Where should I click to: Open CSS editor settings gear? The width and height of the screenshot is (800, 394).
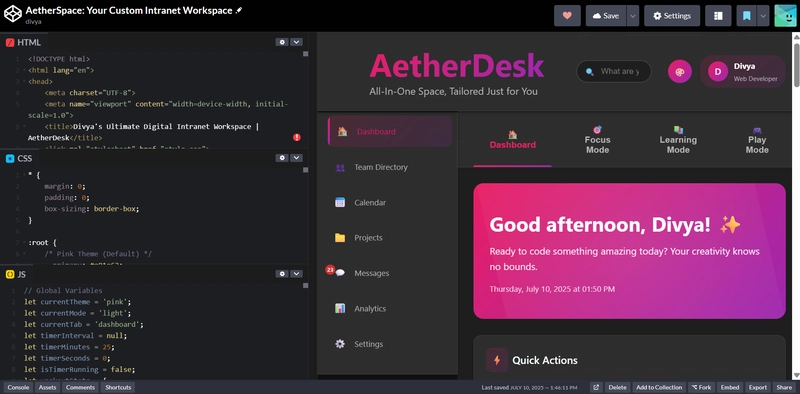pyautogui.click(x=282, y=158)
